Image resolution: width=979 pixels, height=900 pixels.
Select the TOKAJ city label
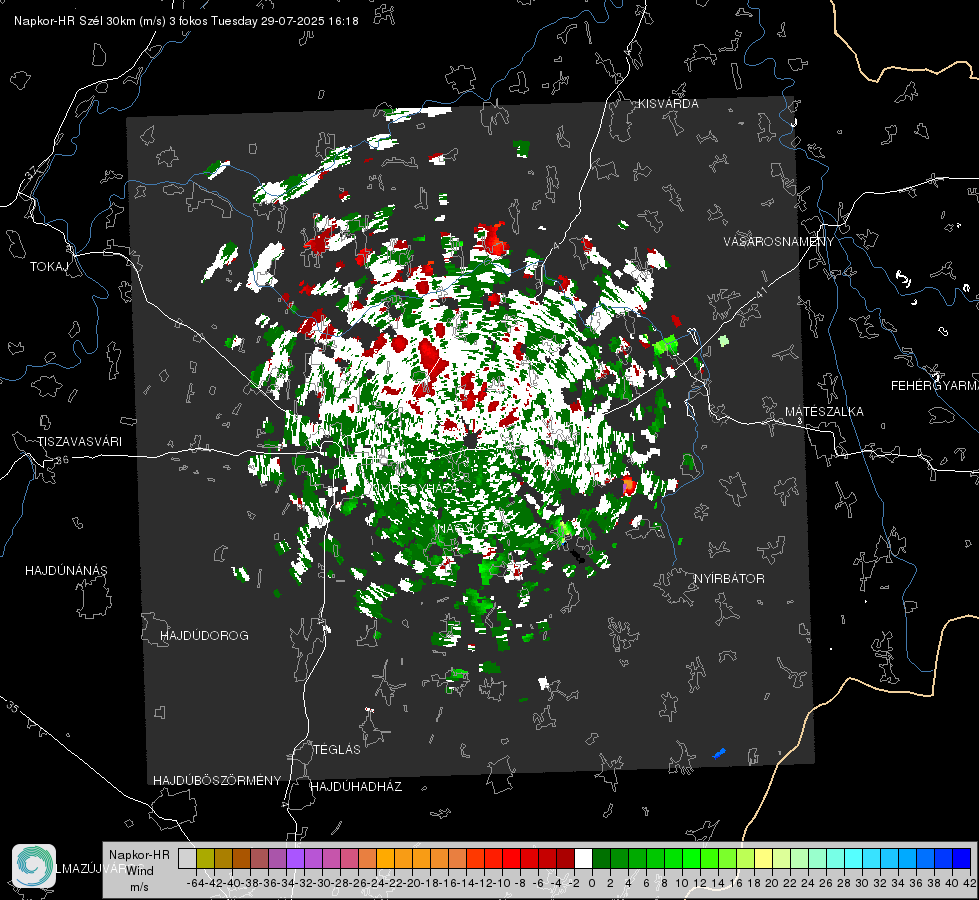click(49, 267)
